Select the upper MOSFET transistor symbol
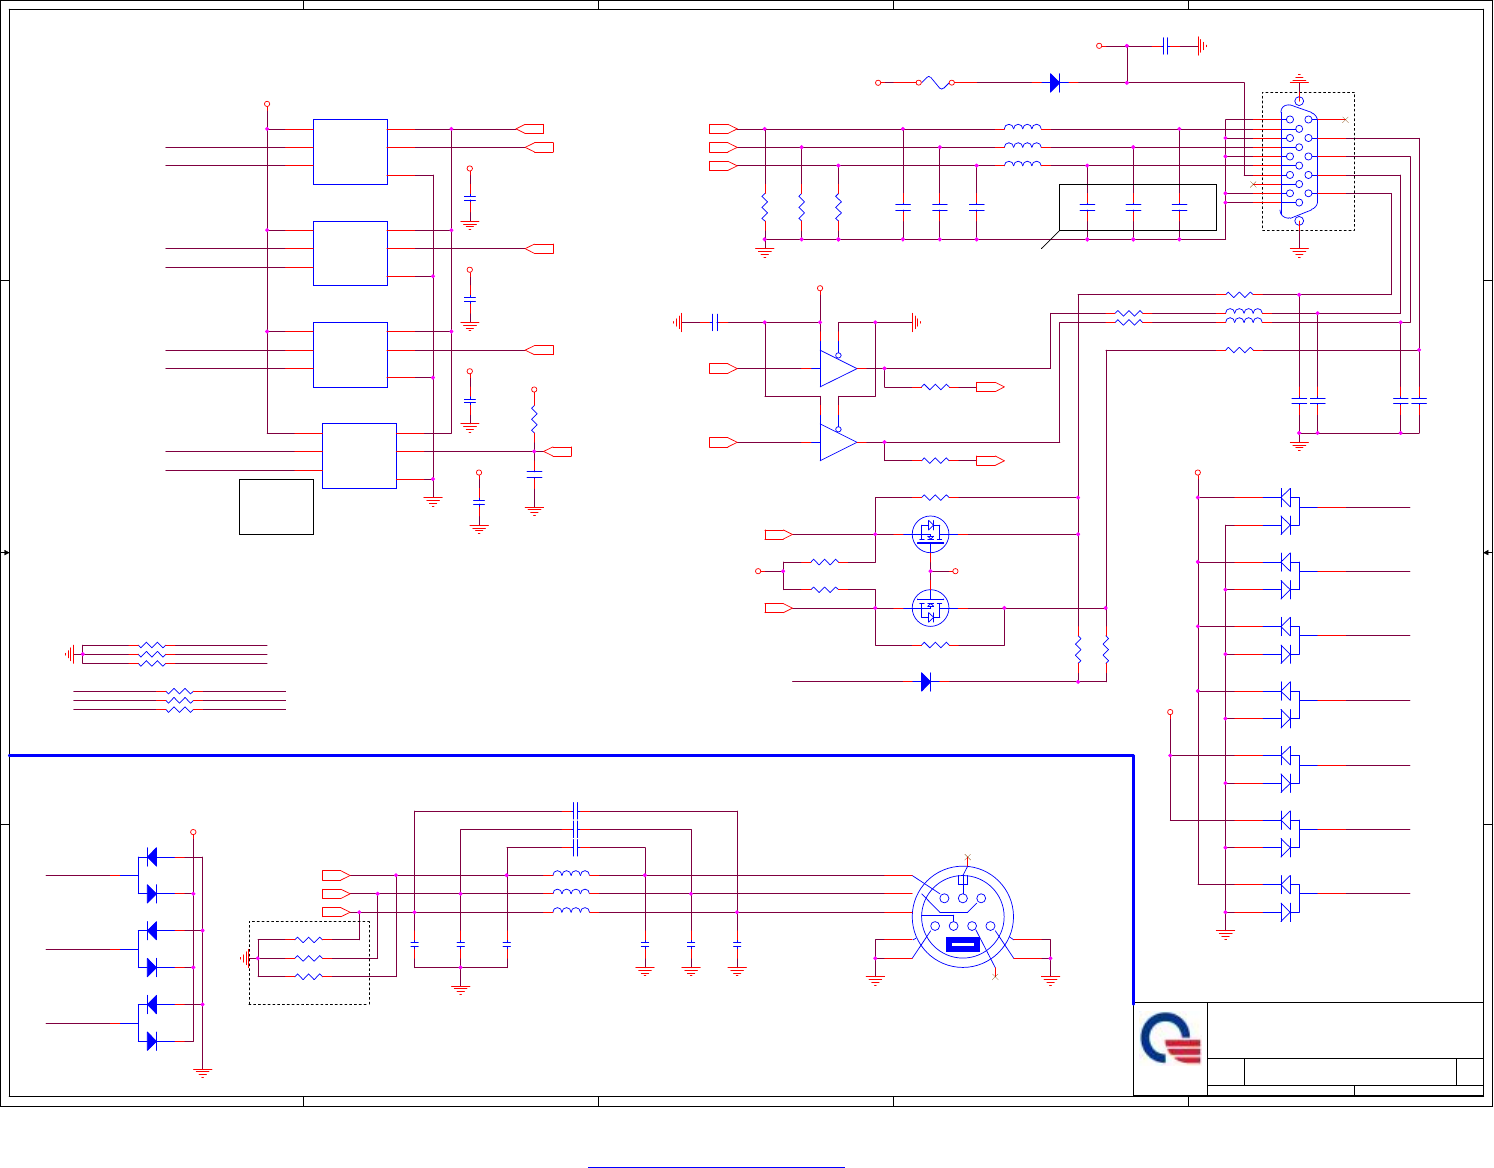This screenshot has width=1494, height=1168. click(x=931, y=534)
